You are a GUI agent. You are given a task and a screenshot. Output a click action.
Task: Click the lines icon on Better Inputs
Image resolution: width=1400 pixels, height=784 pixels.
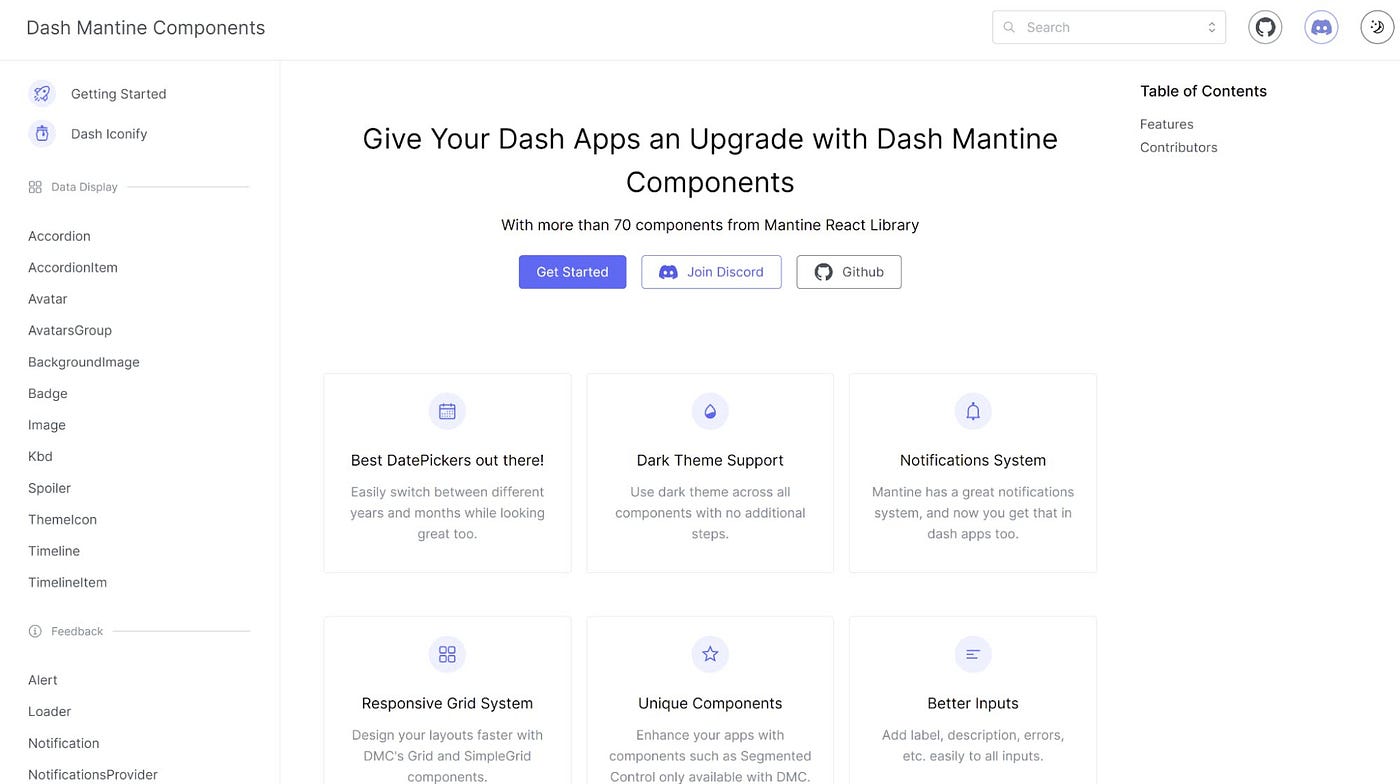pos(973,654)
